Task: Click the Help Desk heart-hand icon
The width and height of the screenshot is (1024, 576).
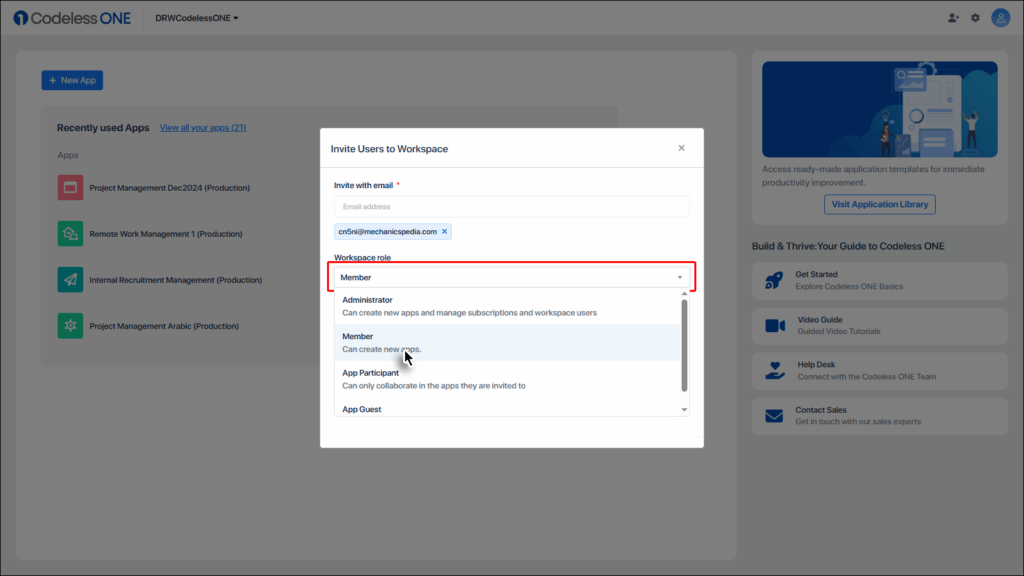Action: pos(775,370)
